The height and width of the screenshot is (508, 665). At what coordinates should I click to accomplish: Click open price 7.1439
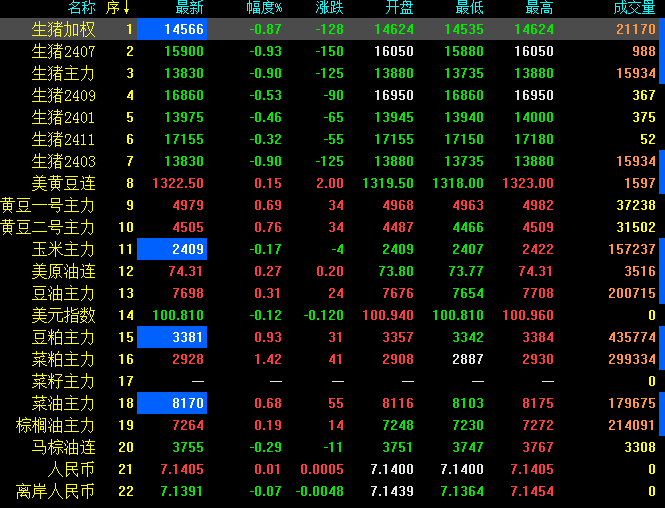click(x=392, y=491)
